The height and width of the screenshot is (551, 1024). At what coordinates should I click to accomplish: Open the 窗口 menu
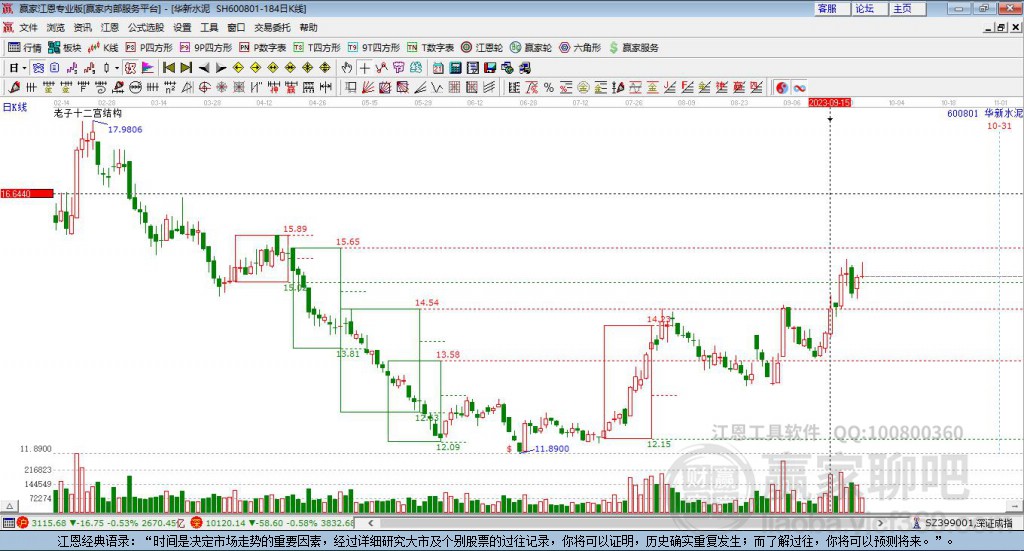236,27
